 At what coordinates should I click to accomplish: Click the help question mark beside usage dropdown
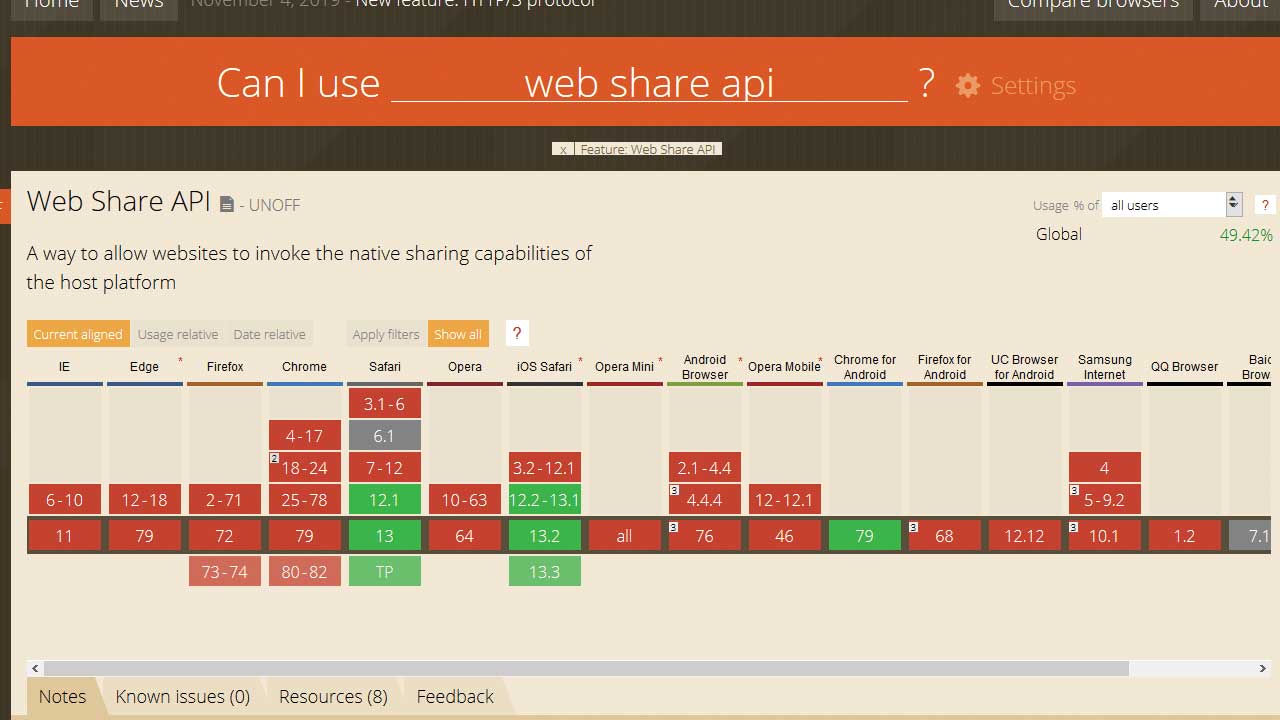tap(1264, 204)
